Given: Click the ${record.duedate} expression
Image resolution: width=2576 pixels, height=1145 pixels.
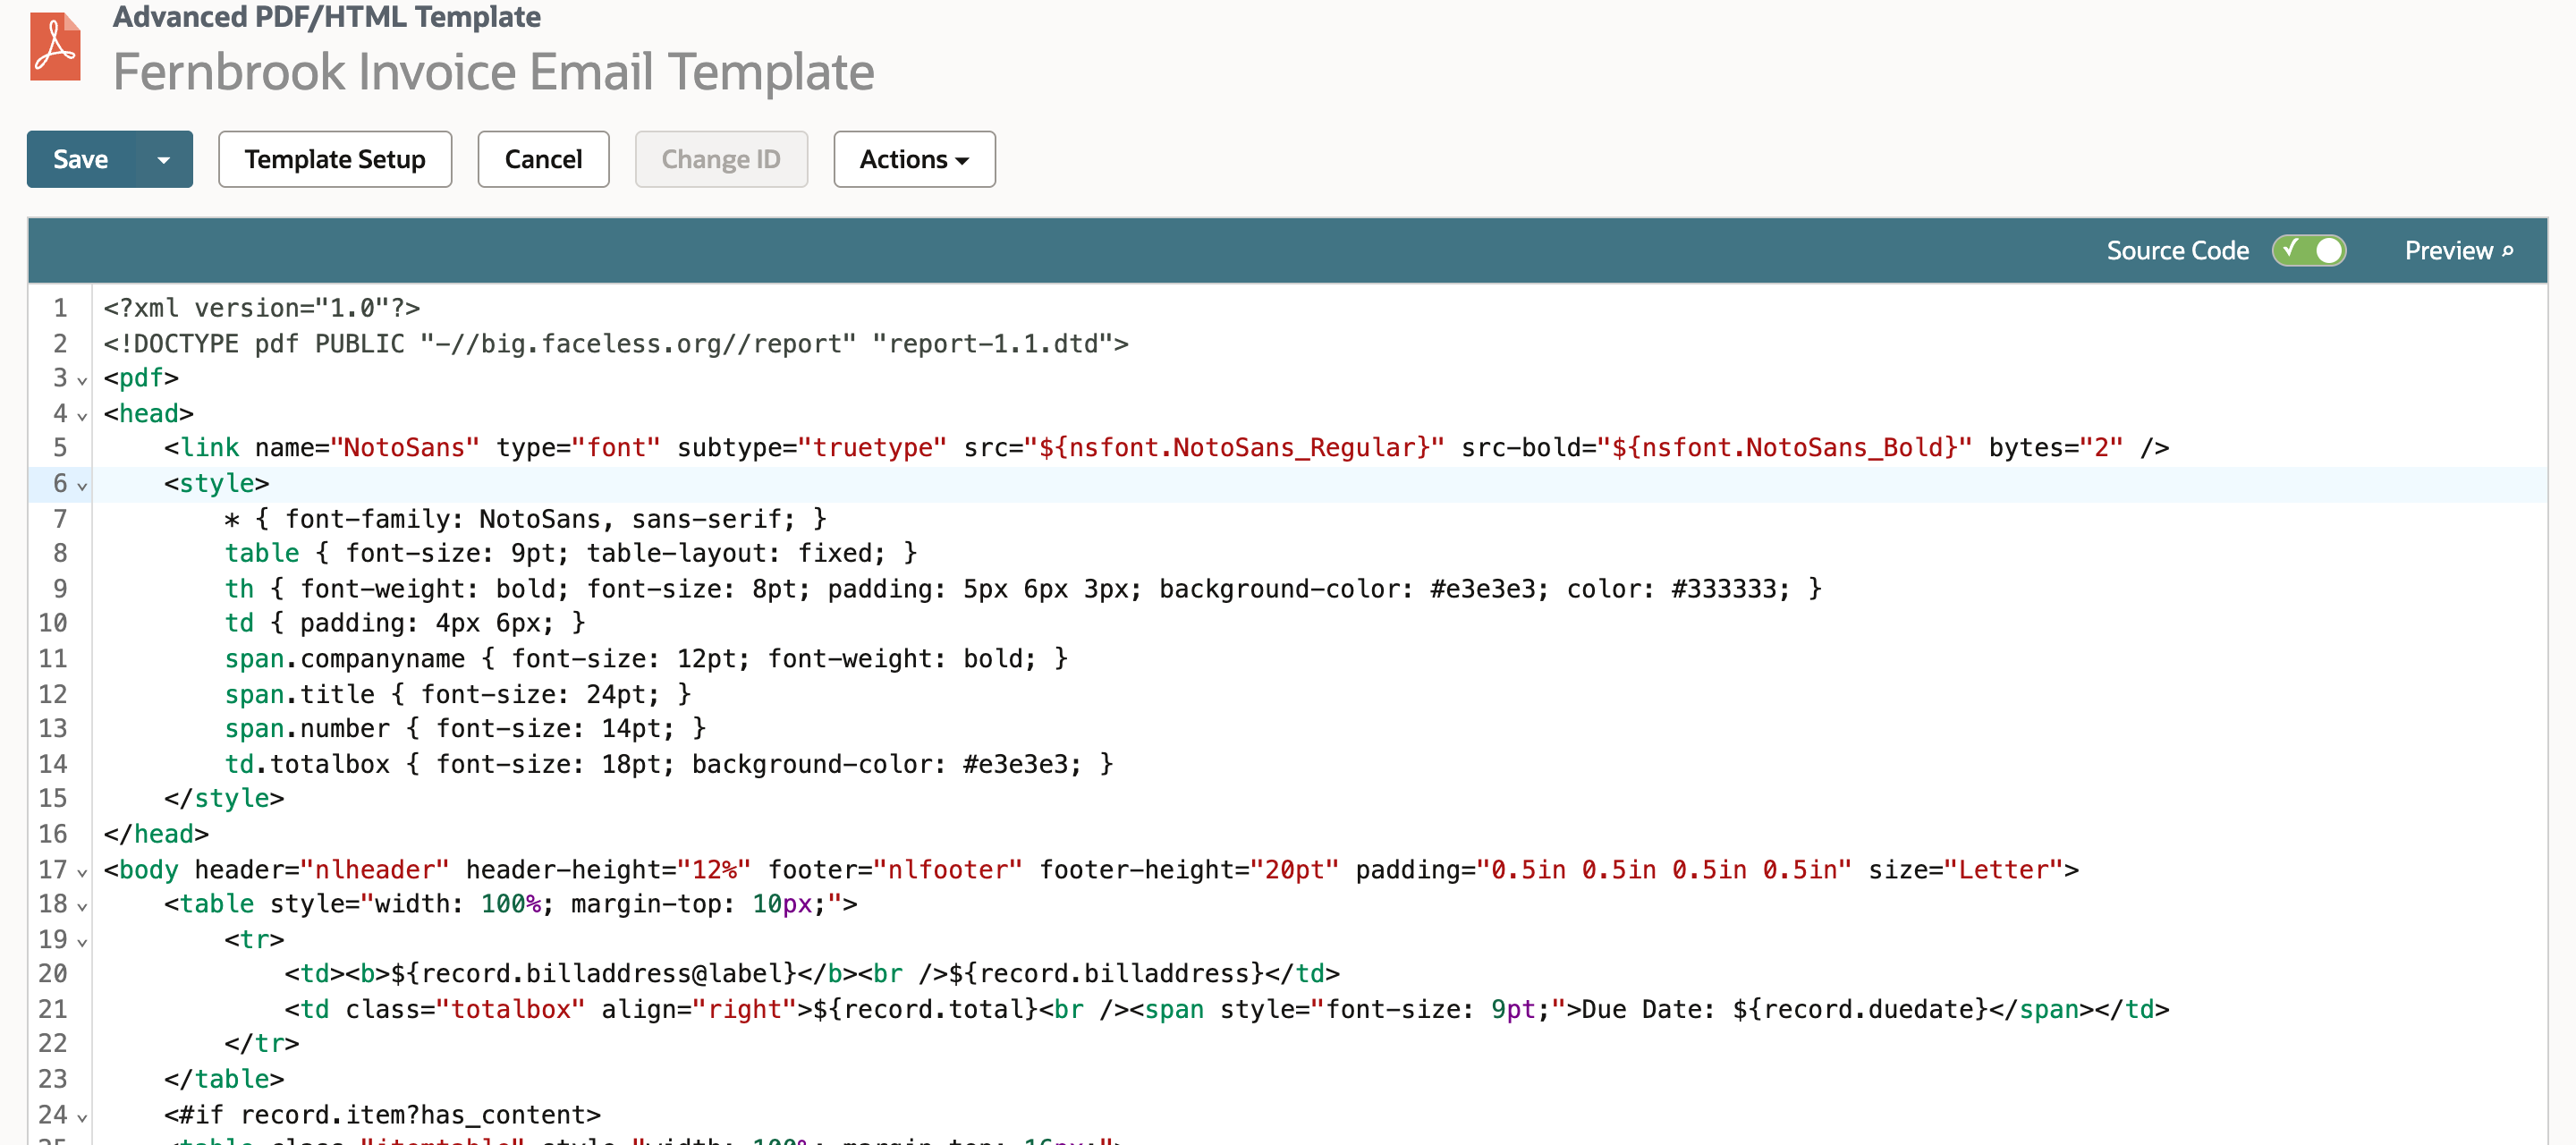Looking at the screenshot, I should pyautogui.click(x=1860, y=1009).
